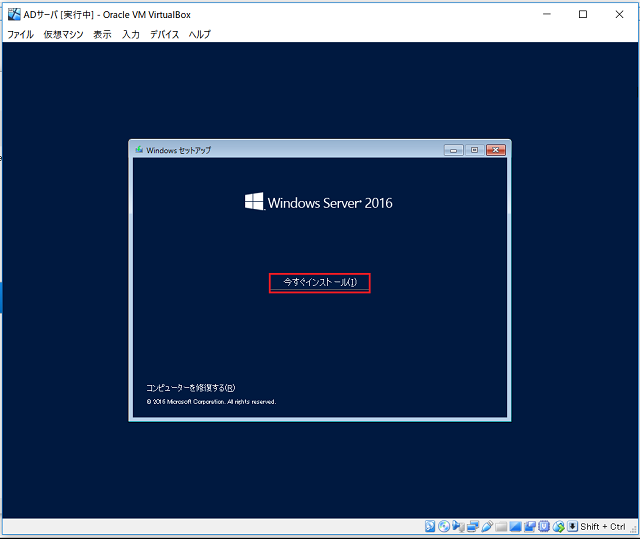
Task: Click the CPU chip icon in status bar
Action: (545, 527)
